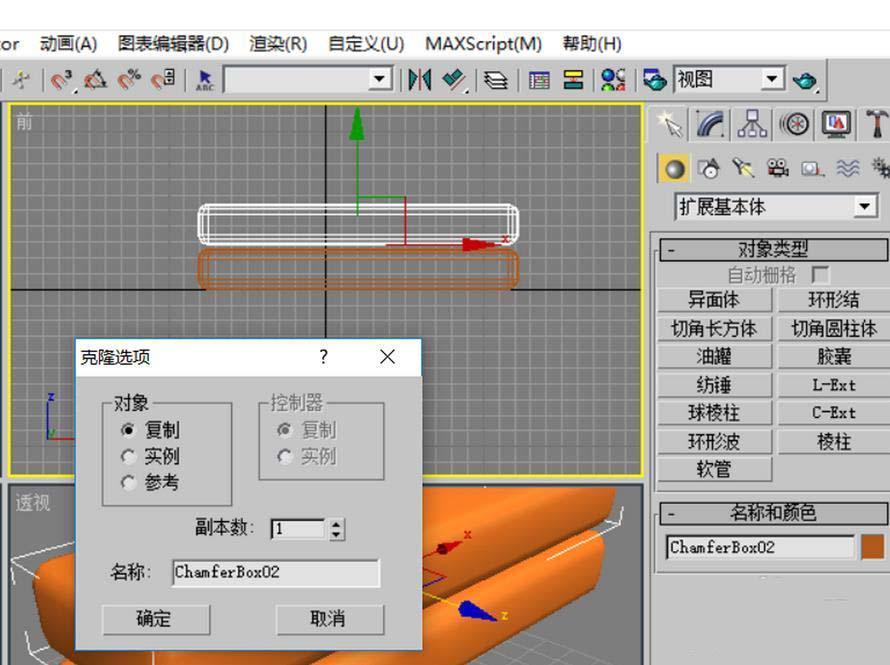Select the 实例 object radio button
The image size is (890, 665).
tap(128, 456)
